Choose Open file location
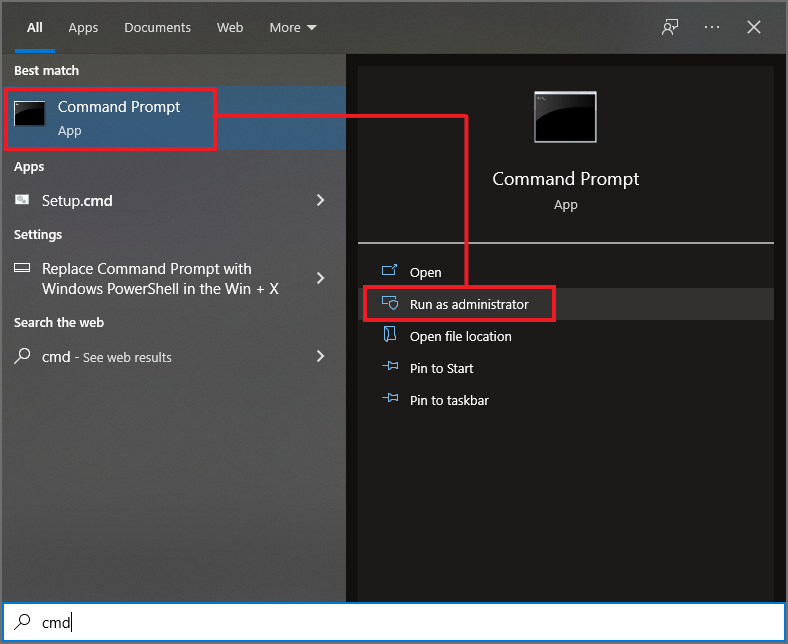The width and height of the screenshot is (788, 644). coord(566,336)
